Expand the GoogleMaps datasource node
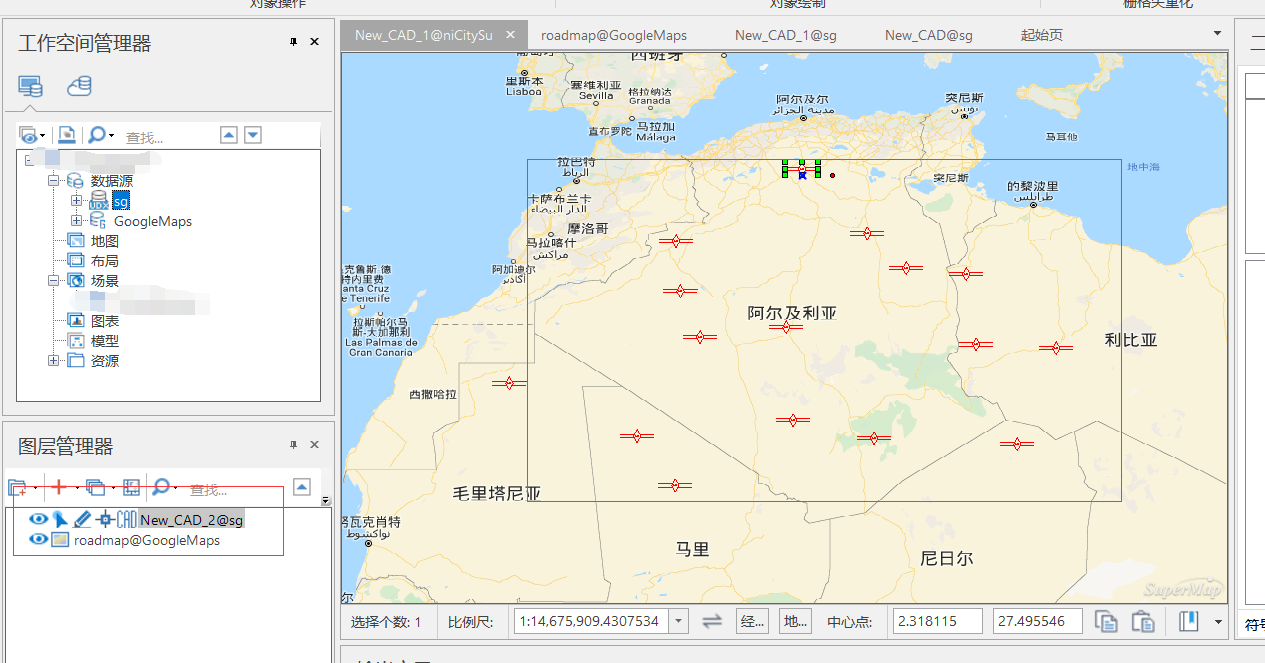Image resolution: width=1265 pixels, height=663 pixels. [x=76, y=220]
